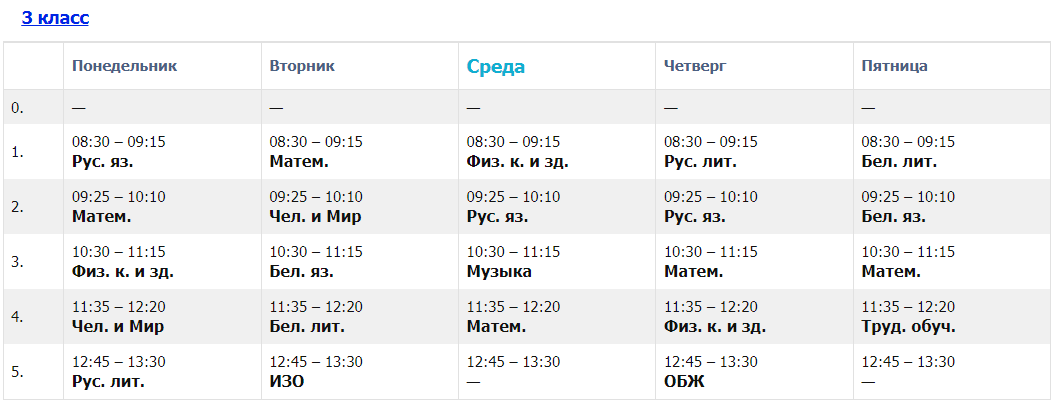Select Thursday's Рус. лит. first lesson
The height and width of the screenshot is (406, 1060).
pos(700,161)
